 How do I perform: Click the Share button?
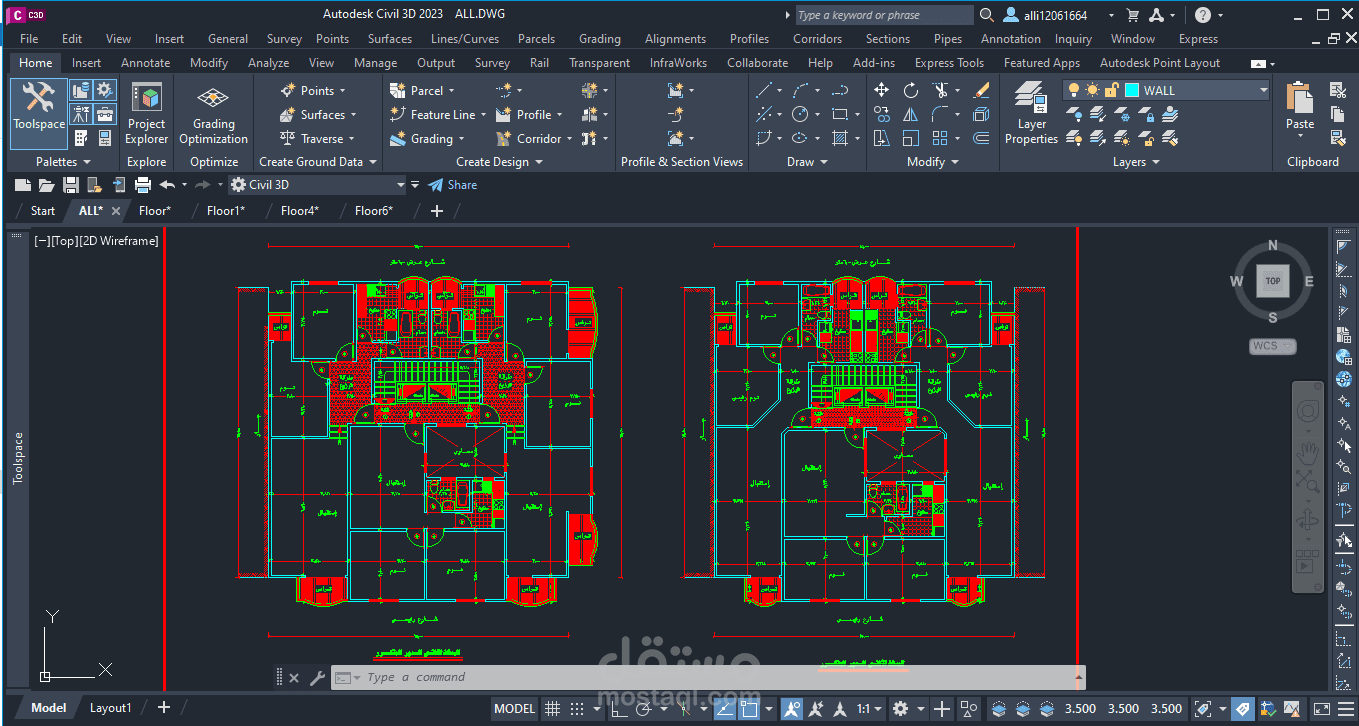coord(453,185)
